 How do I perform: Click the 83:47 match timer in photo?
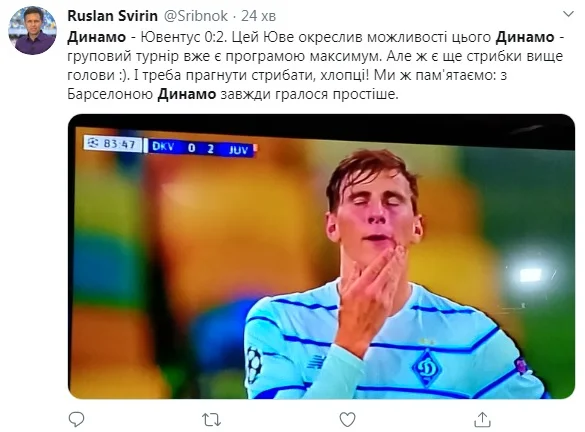(x=119, y=144)
